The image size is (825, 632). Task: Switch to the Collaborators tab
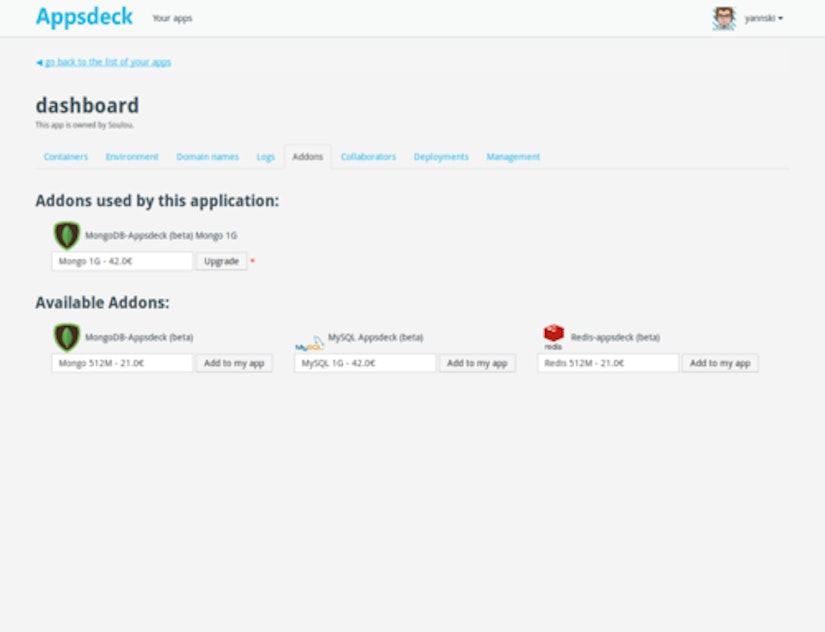click(x=368, y=157)
